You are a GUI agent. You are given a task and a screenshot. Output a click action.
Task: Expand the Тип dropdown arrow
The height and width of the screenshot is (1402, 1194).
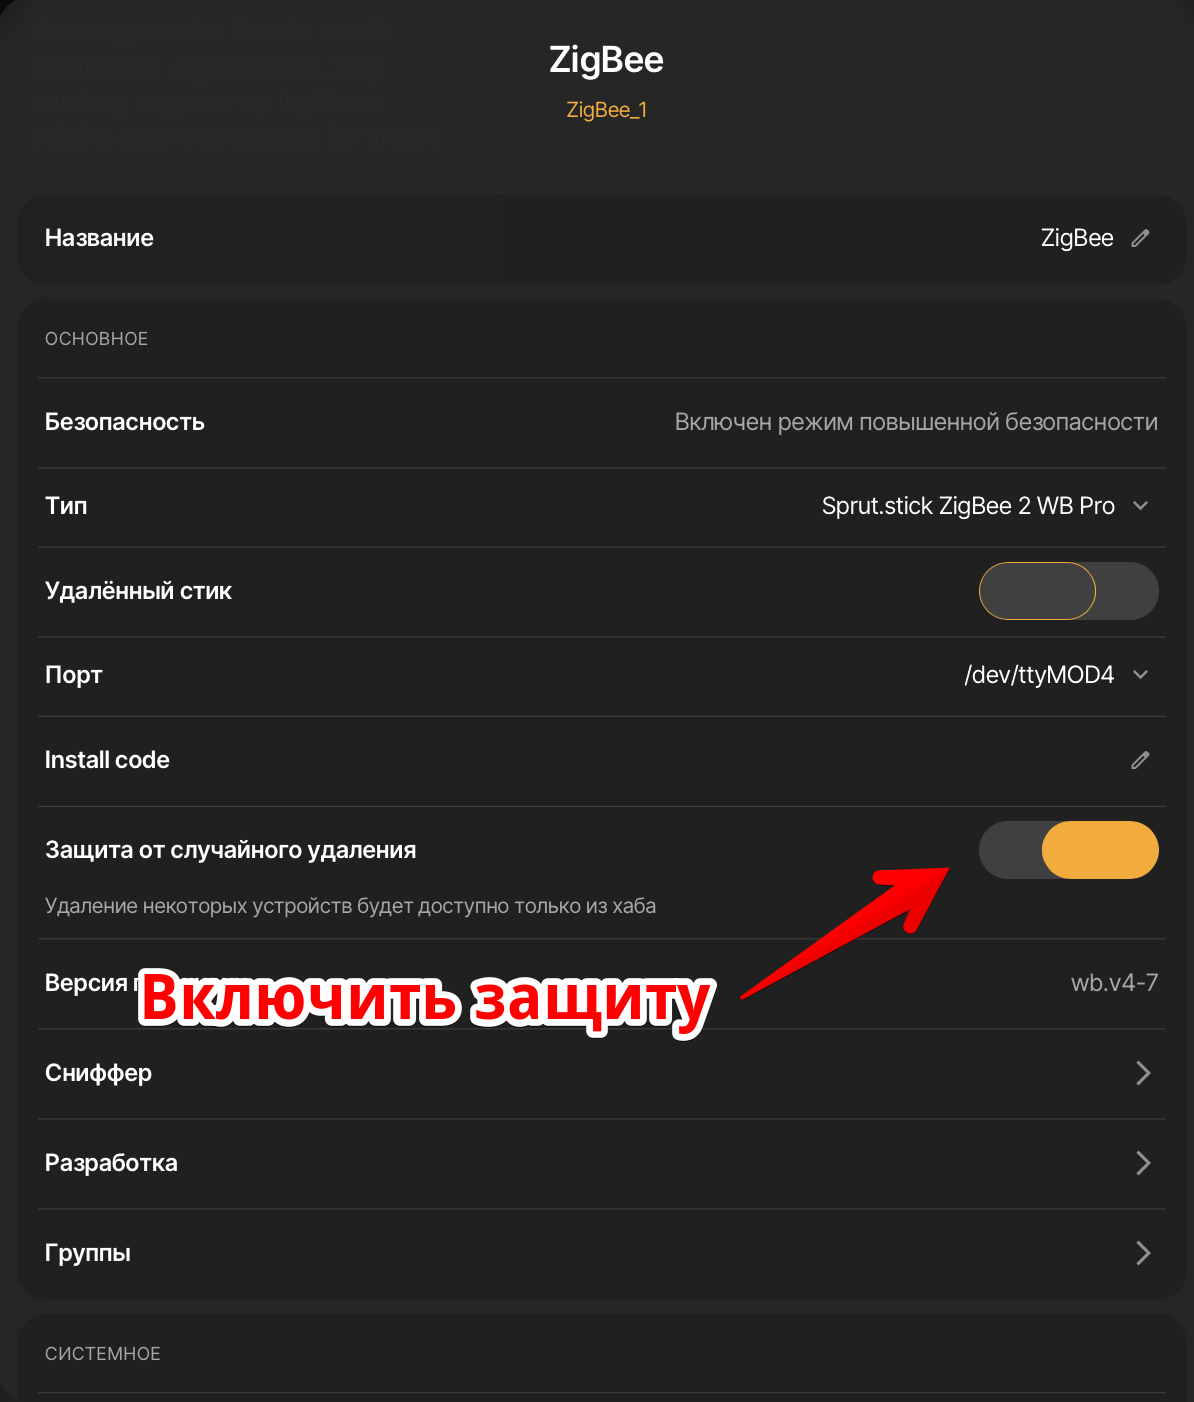click(1140, 506)
